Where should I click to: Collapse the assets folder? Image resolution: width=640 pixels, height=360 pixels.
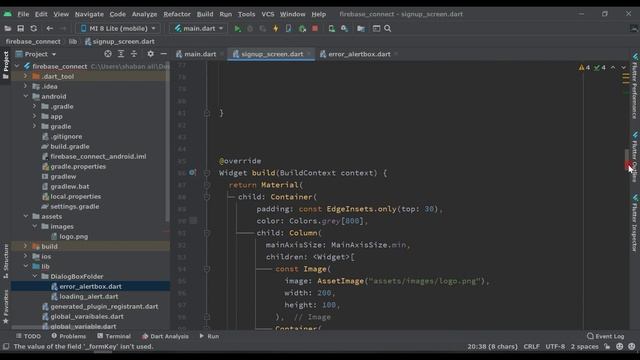26,216
